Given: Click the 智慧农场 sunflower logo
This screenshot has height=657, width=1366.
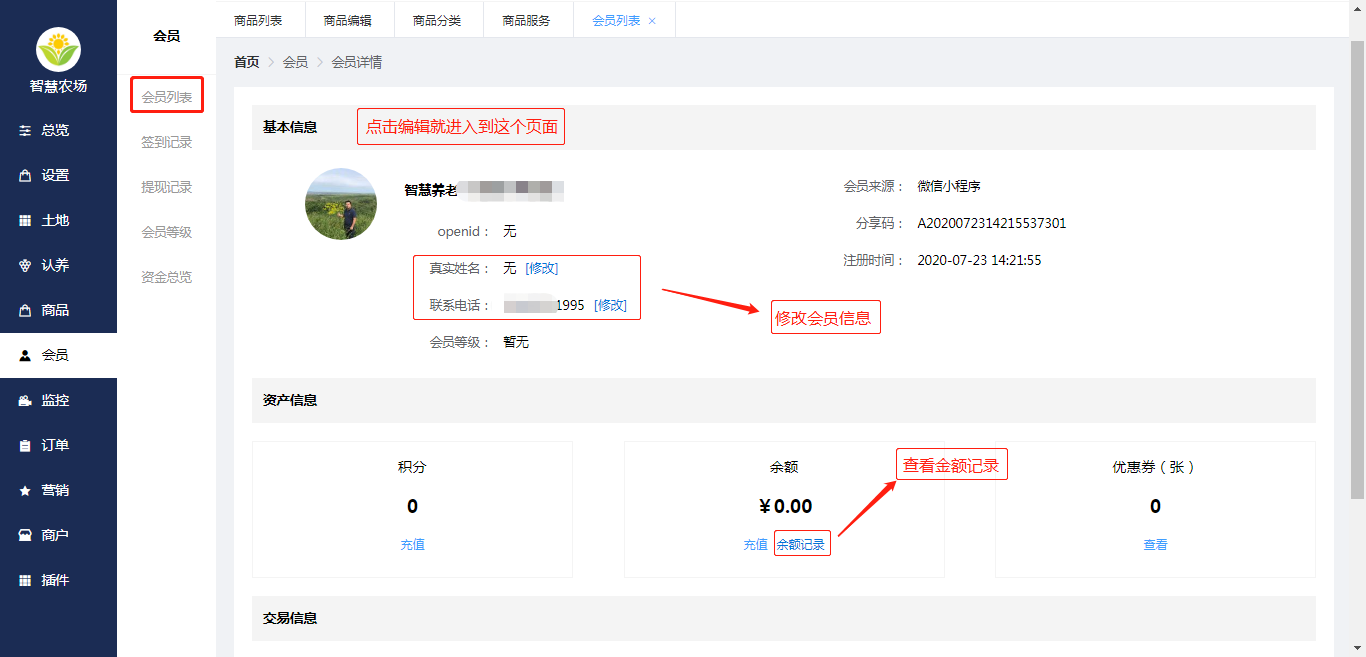Looking at the screenshot, I should 58,48.
